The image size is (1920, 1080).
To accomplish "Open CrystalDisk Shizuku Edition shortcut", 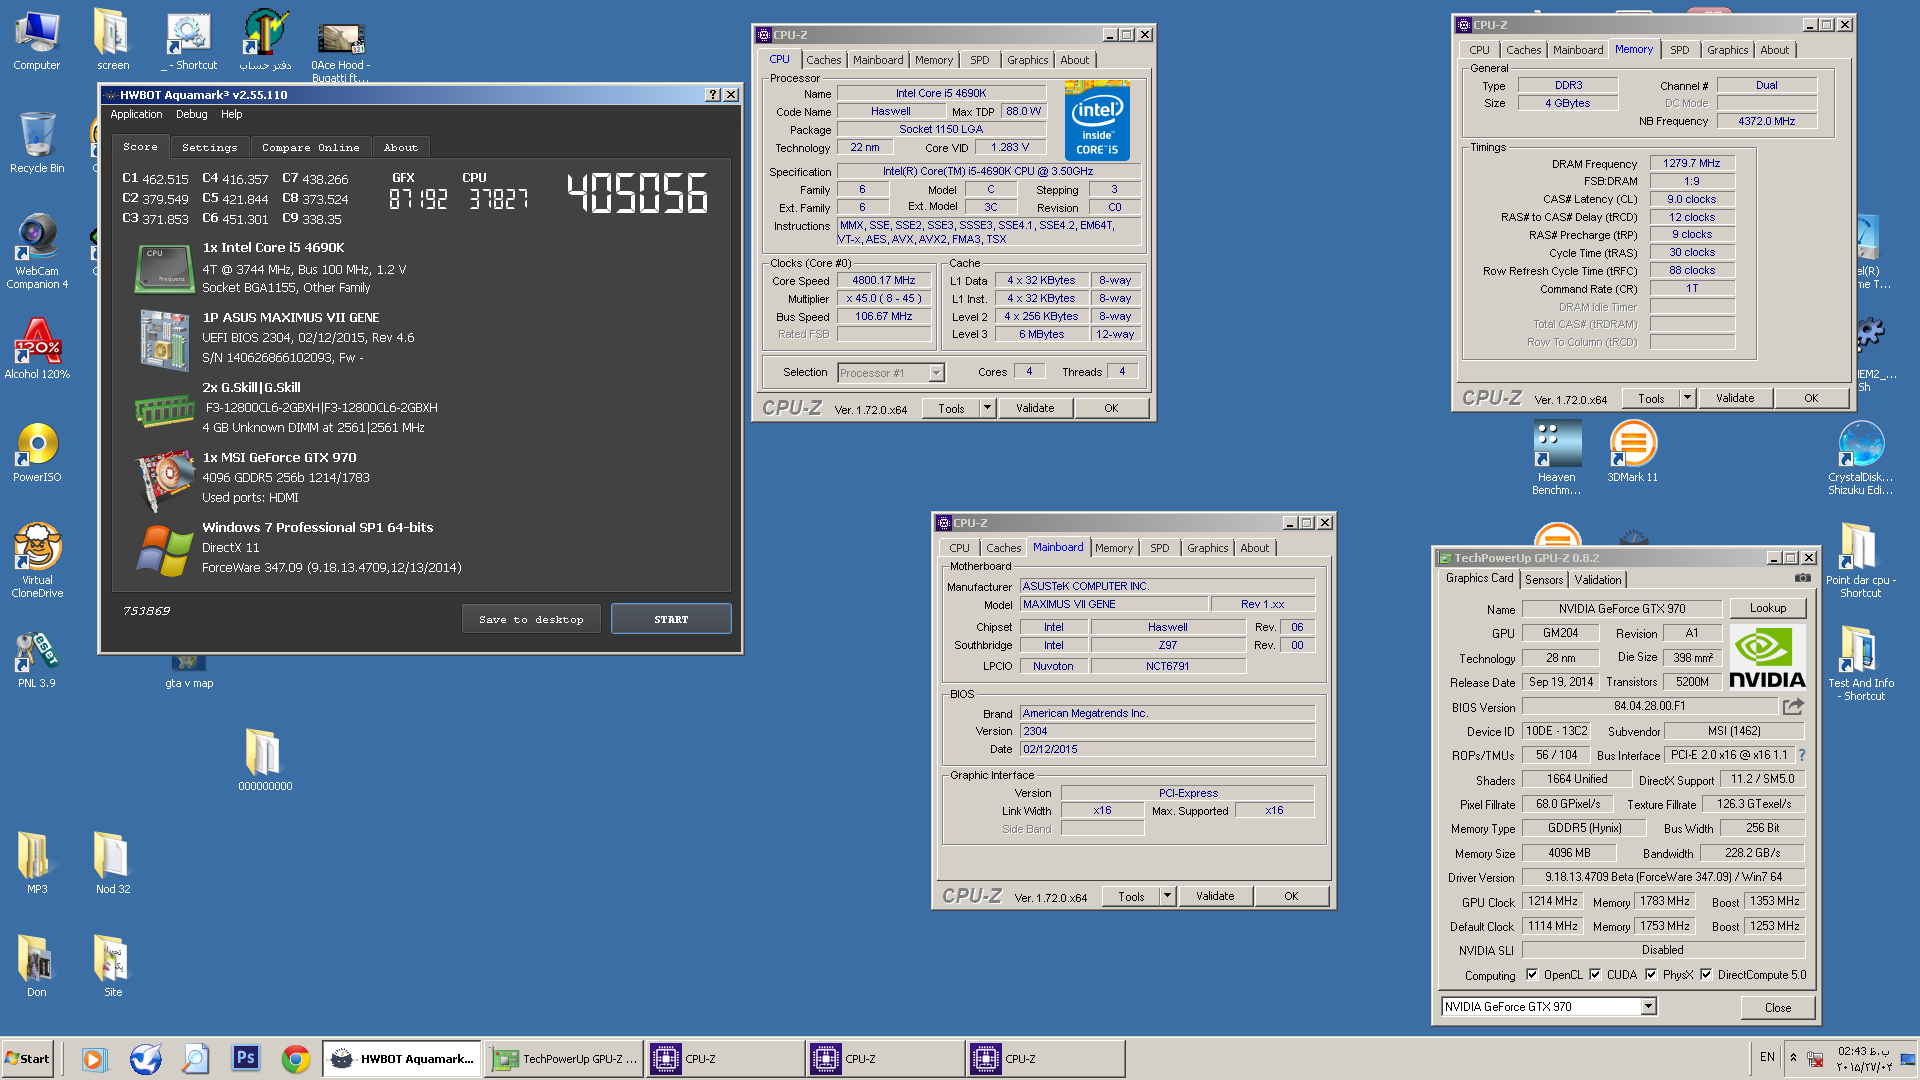I will tap(1861, 458).
